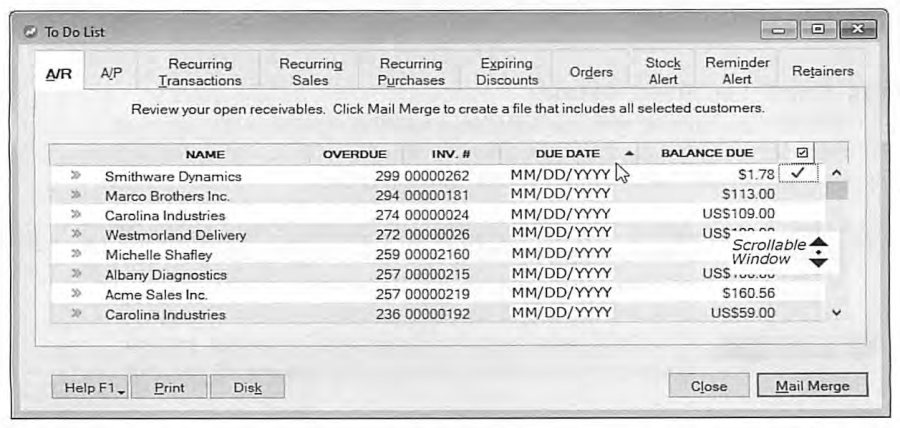The height and width of the screenshot is (428, 900).
Task: Click invoice number 00000219
Action: click(x=437, y=295)
